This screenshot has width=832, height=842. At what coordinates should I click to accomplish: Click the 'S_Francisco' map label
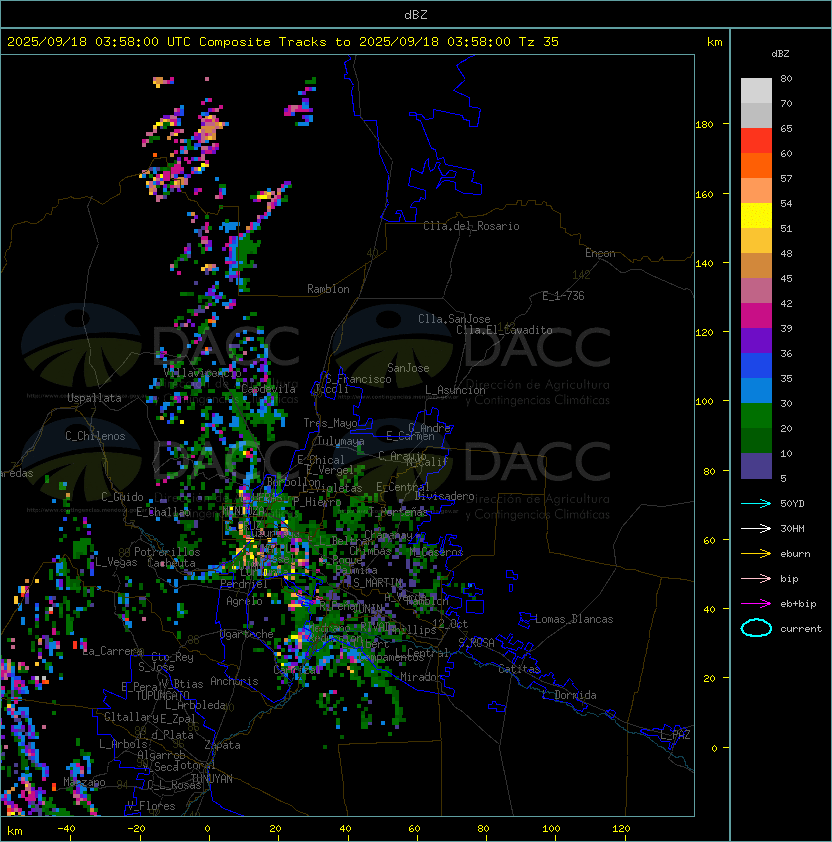point(358,379)
